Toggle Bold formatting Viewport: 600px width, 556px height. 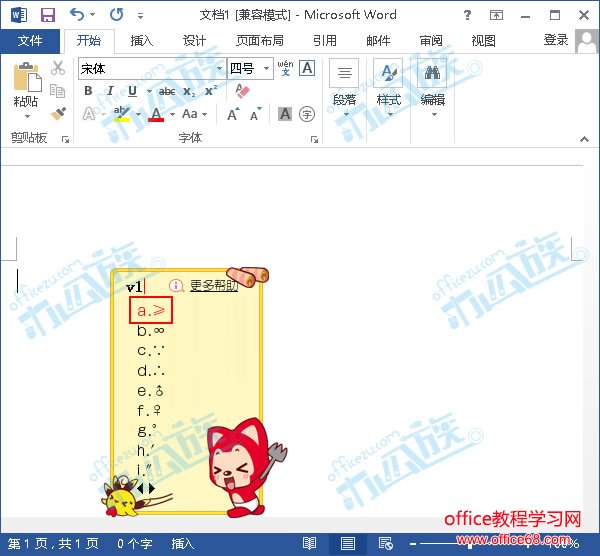[x=88, y=91]
